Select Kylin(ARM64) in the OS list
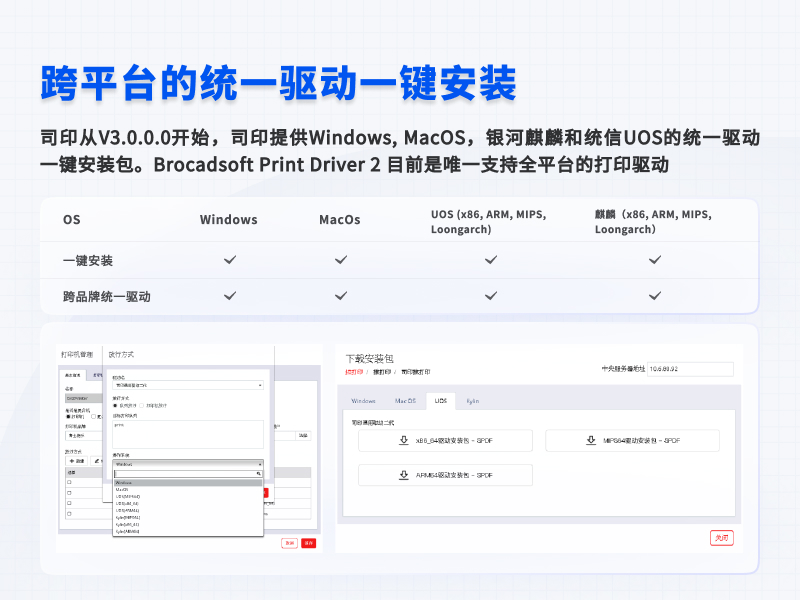This screenshot has width=800, height=600. click(x=188, y=531)
